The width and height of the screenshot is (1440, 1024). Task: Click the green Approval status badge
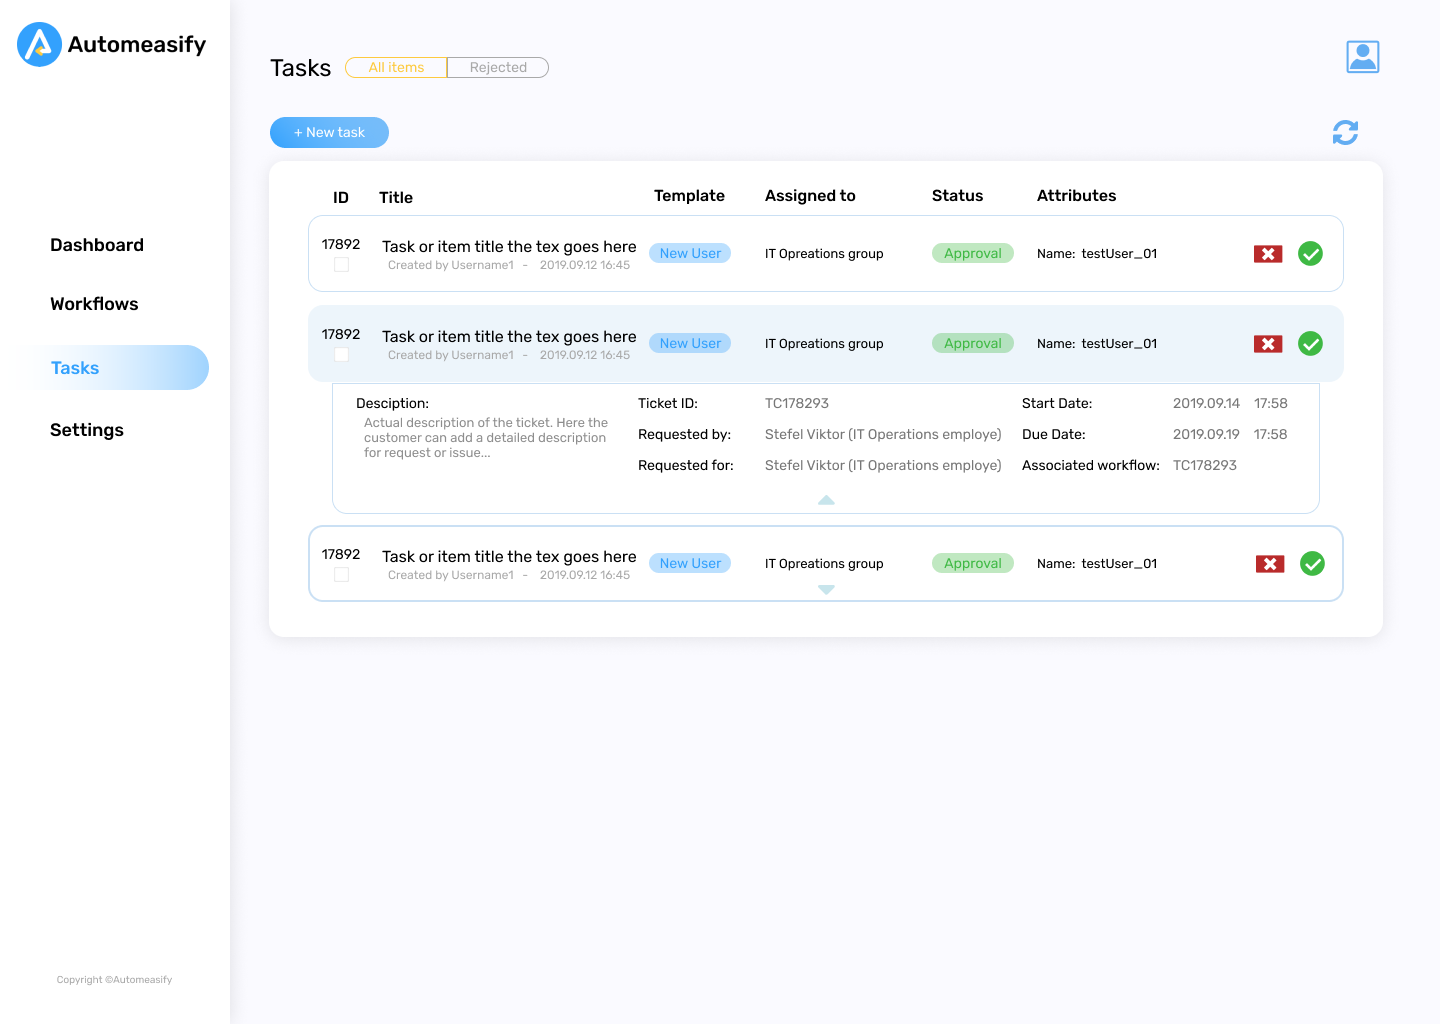(972, 253)
